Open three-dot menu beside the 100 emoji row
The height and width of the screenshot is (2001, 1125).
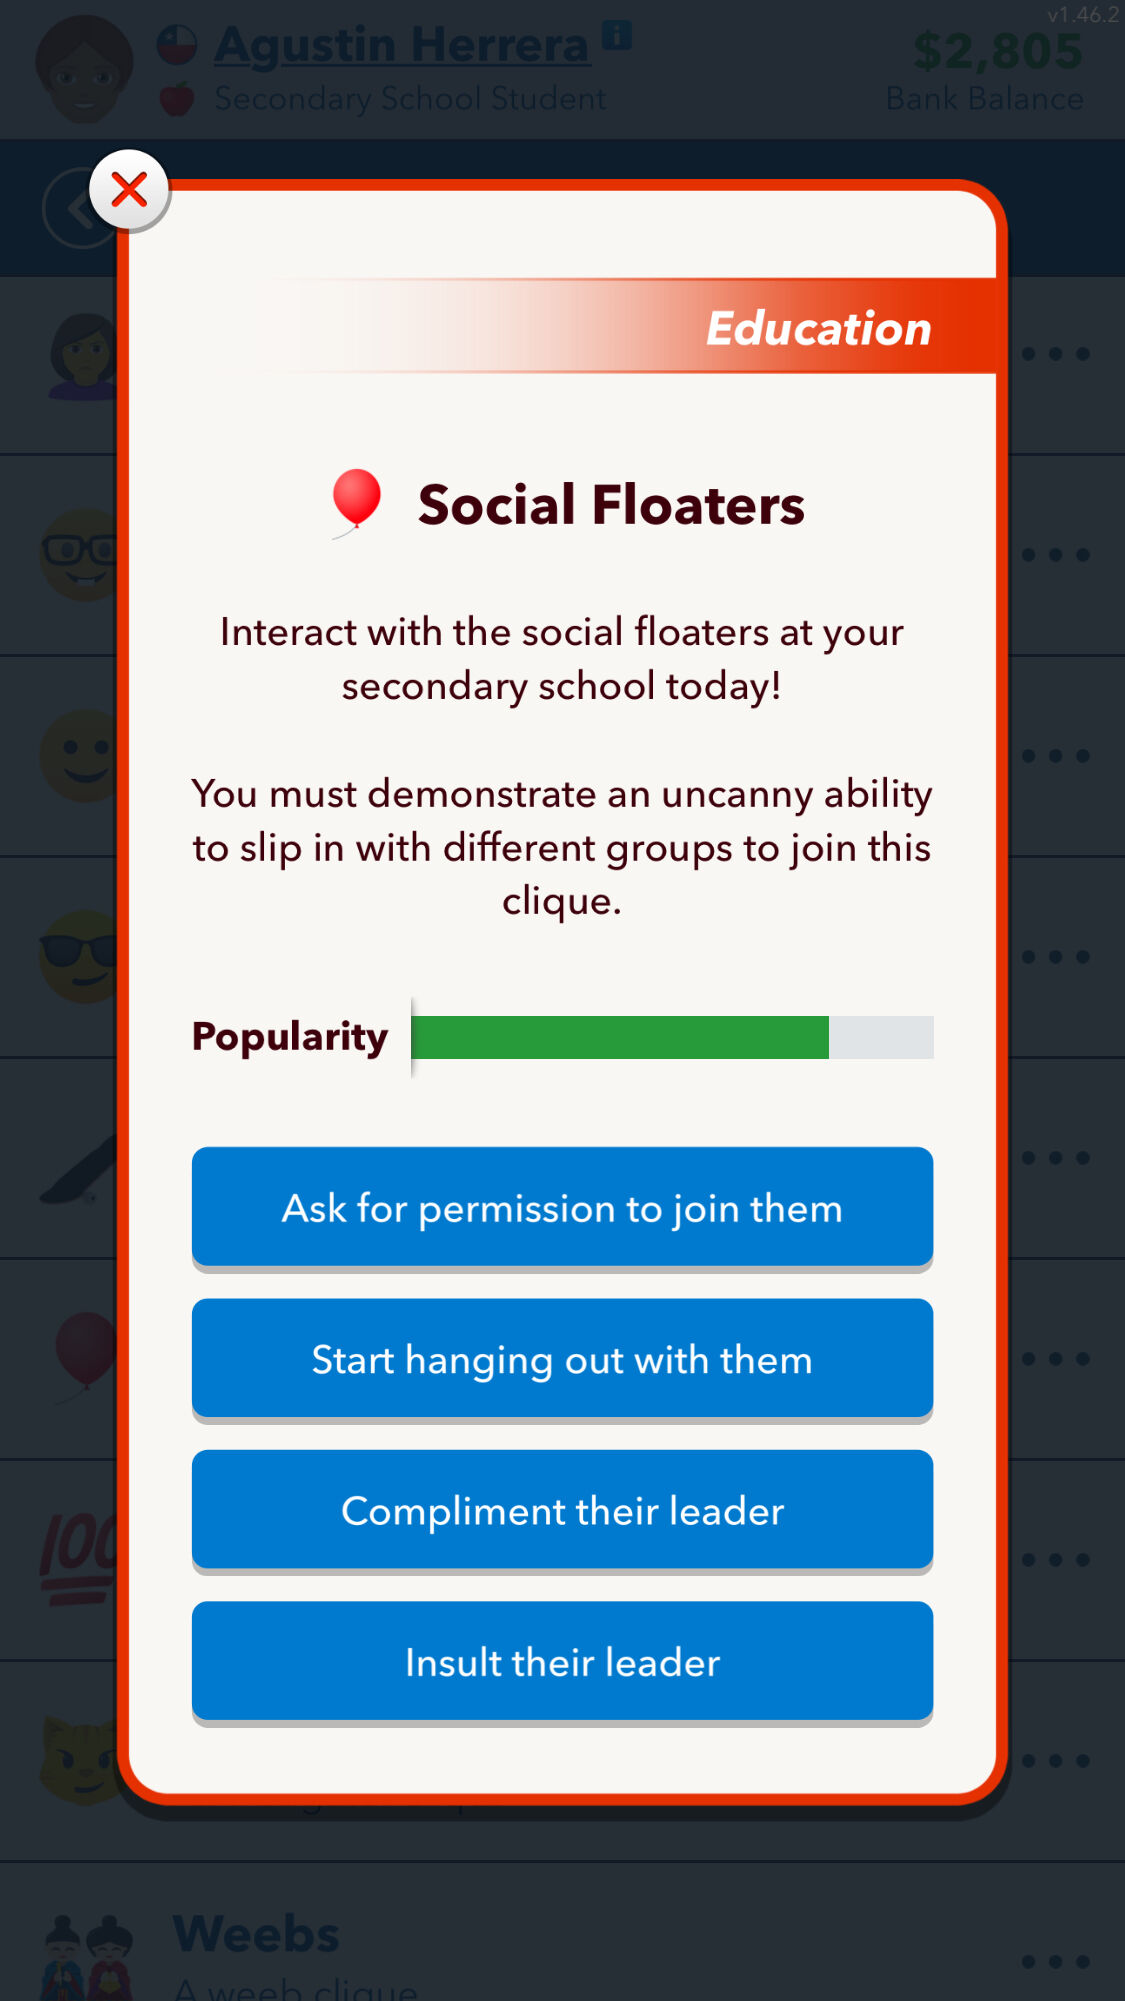point(1055,1560)
